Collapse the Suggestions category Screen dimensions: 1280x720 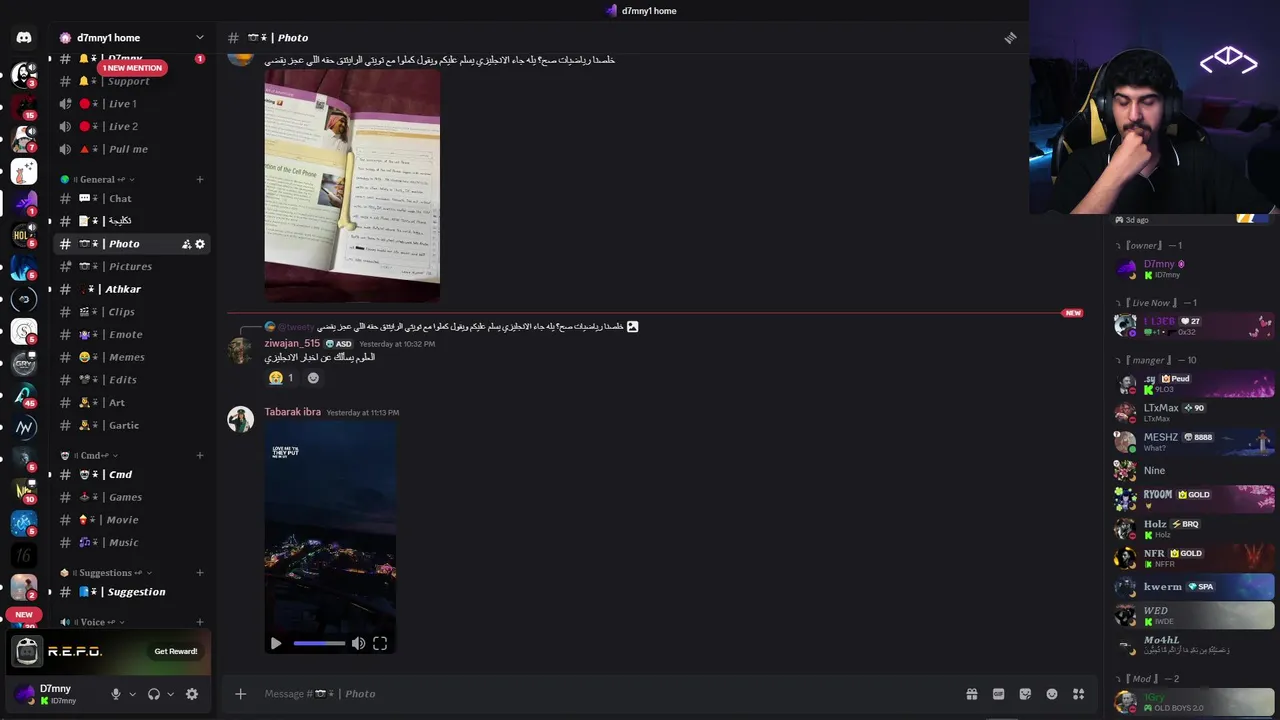click(x=107, y=573)
